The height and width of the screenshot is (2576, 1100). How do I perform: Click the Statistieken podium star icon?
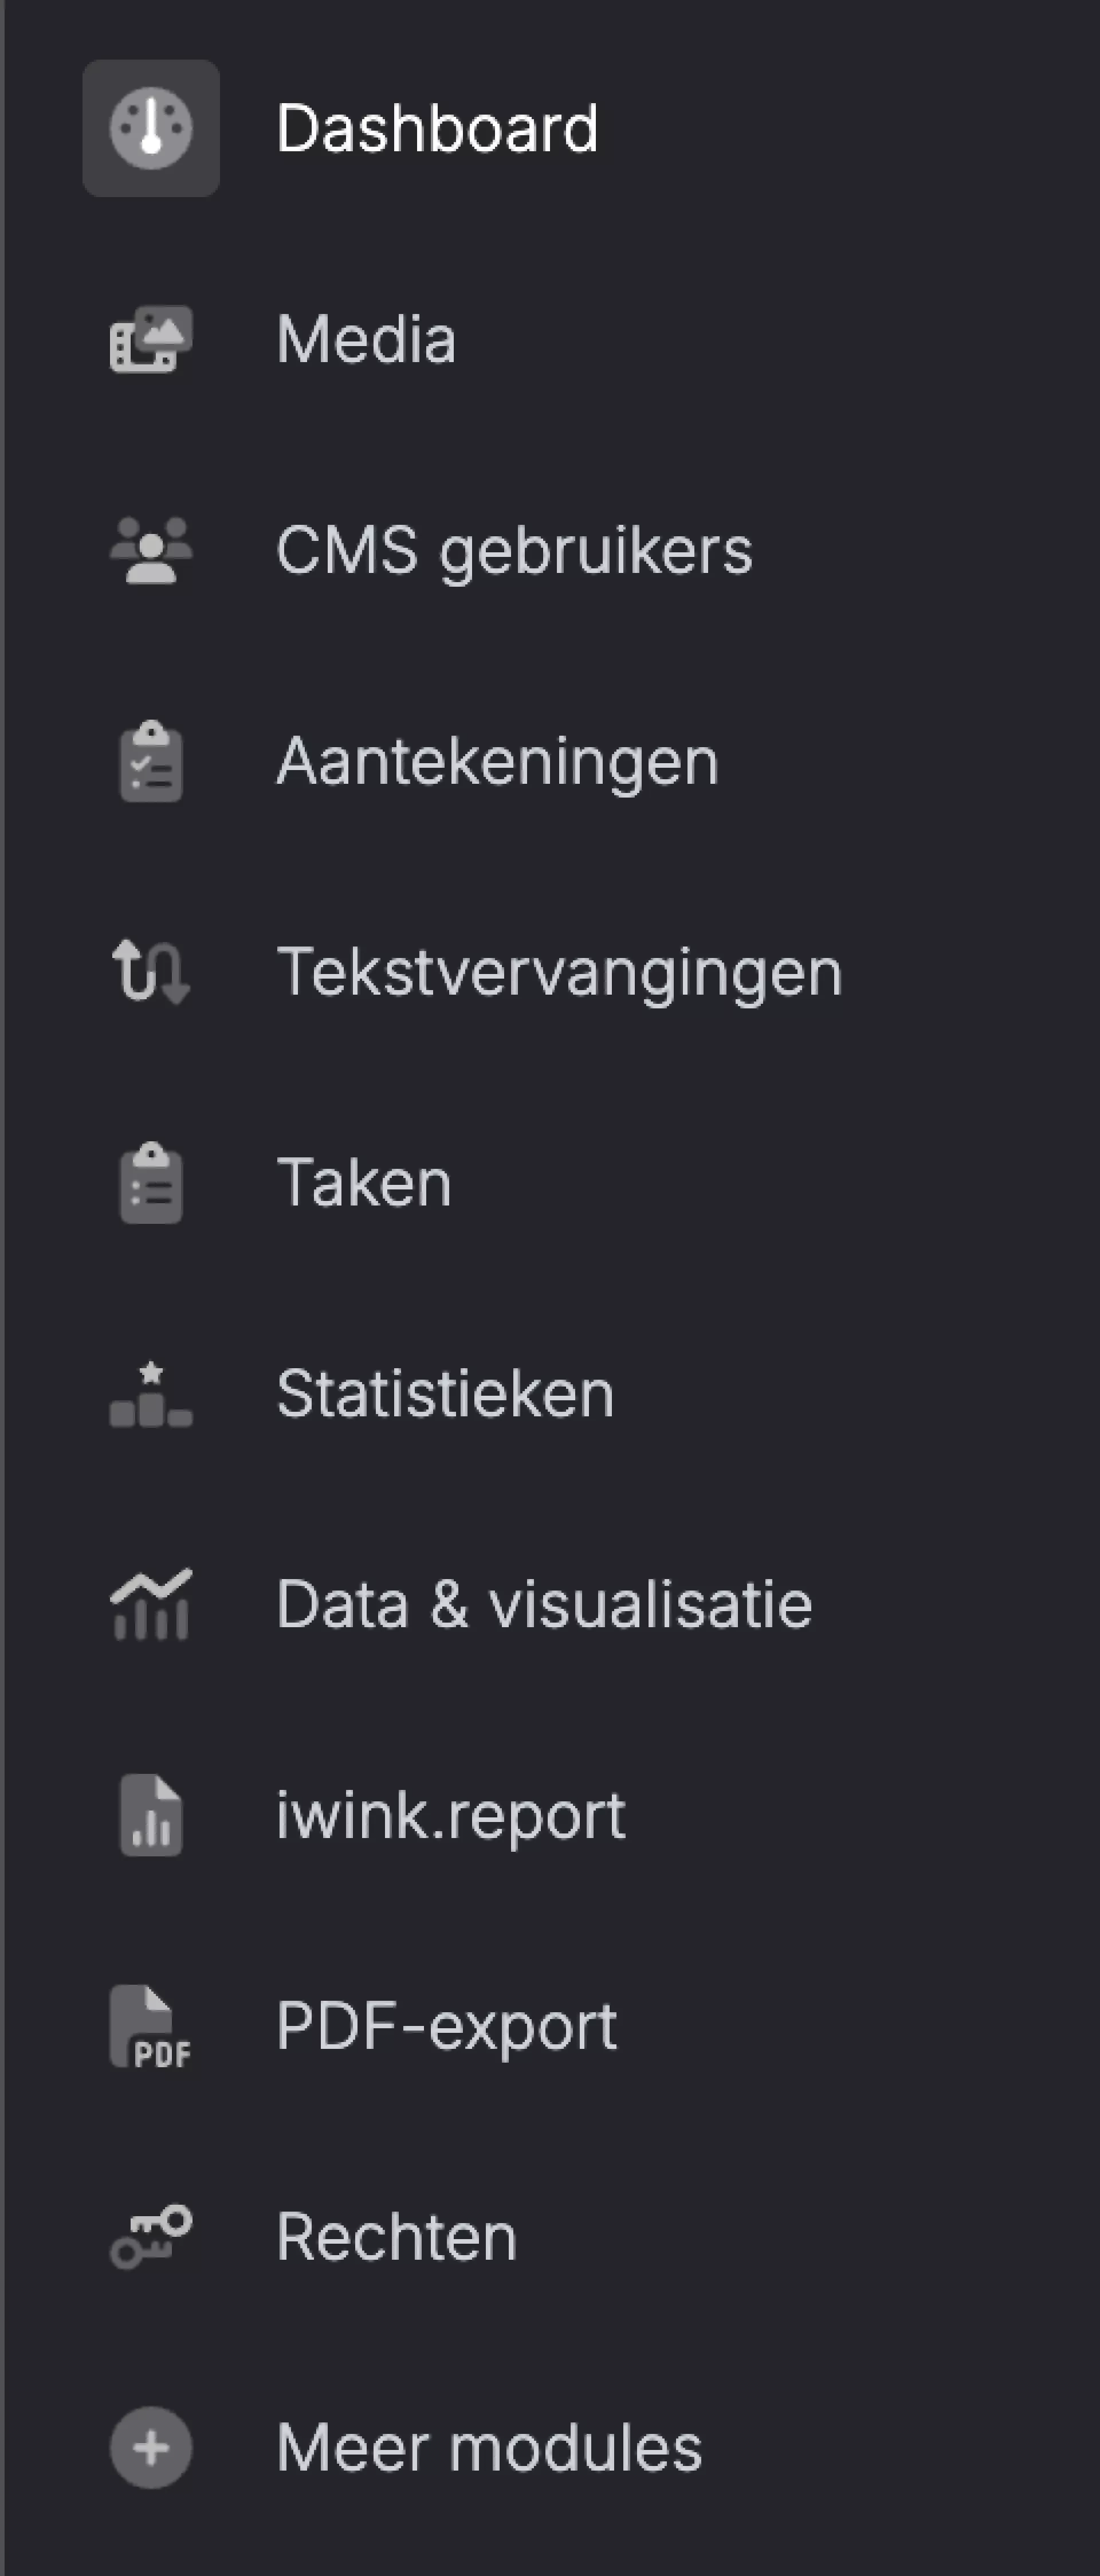tap(151, 1394)
